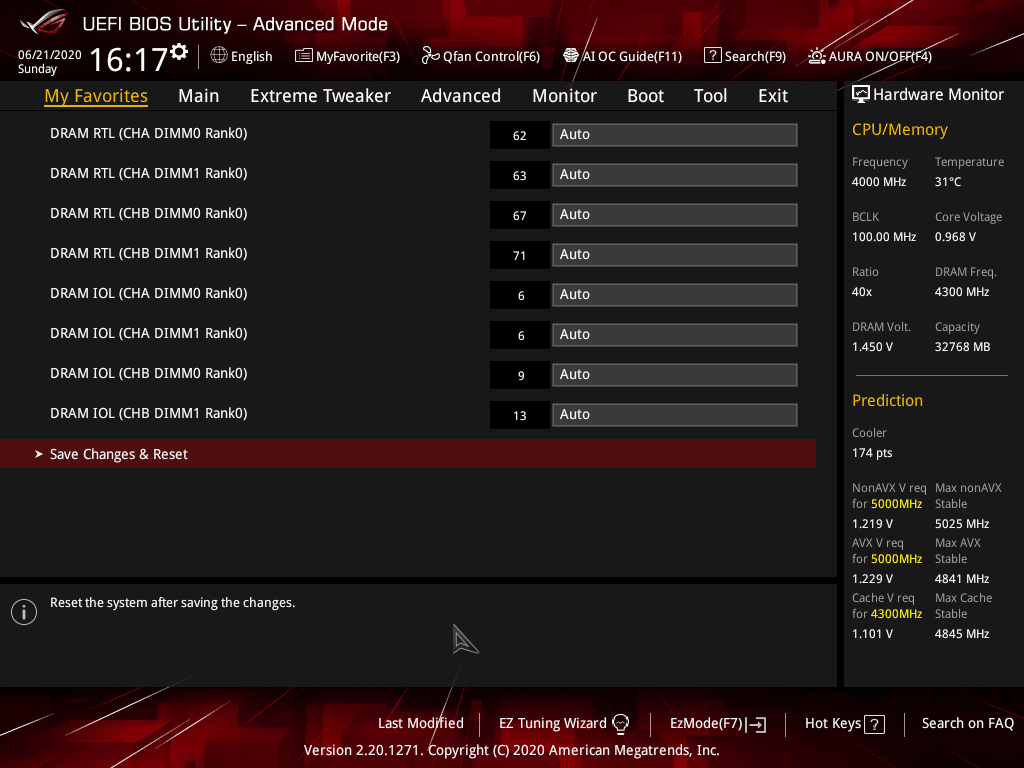This screenshot has width=1024, height=768.
Task: Edit DRAM RTL CHA DIMM1 Rank0 Auto field
Action: coord(675,174)
